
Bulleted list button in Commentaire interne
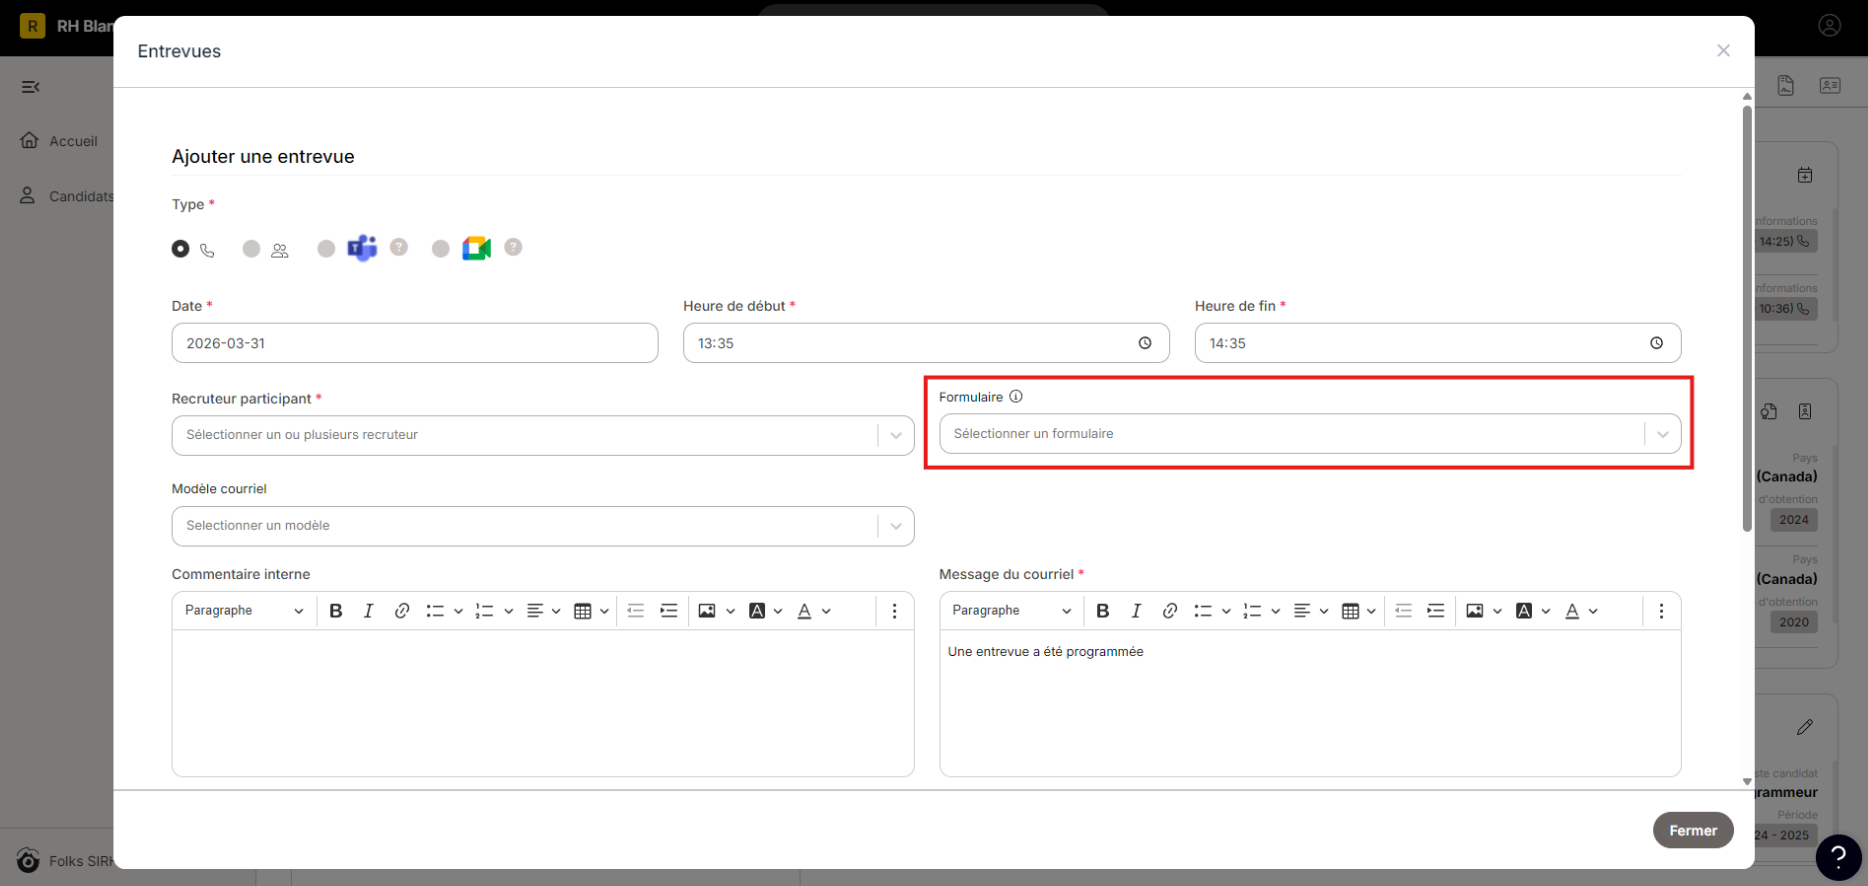[x=435, y=611]
